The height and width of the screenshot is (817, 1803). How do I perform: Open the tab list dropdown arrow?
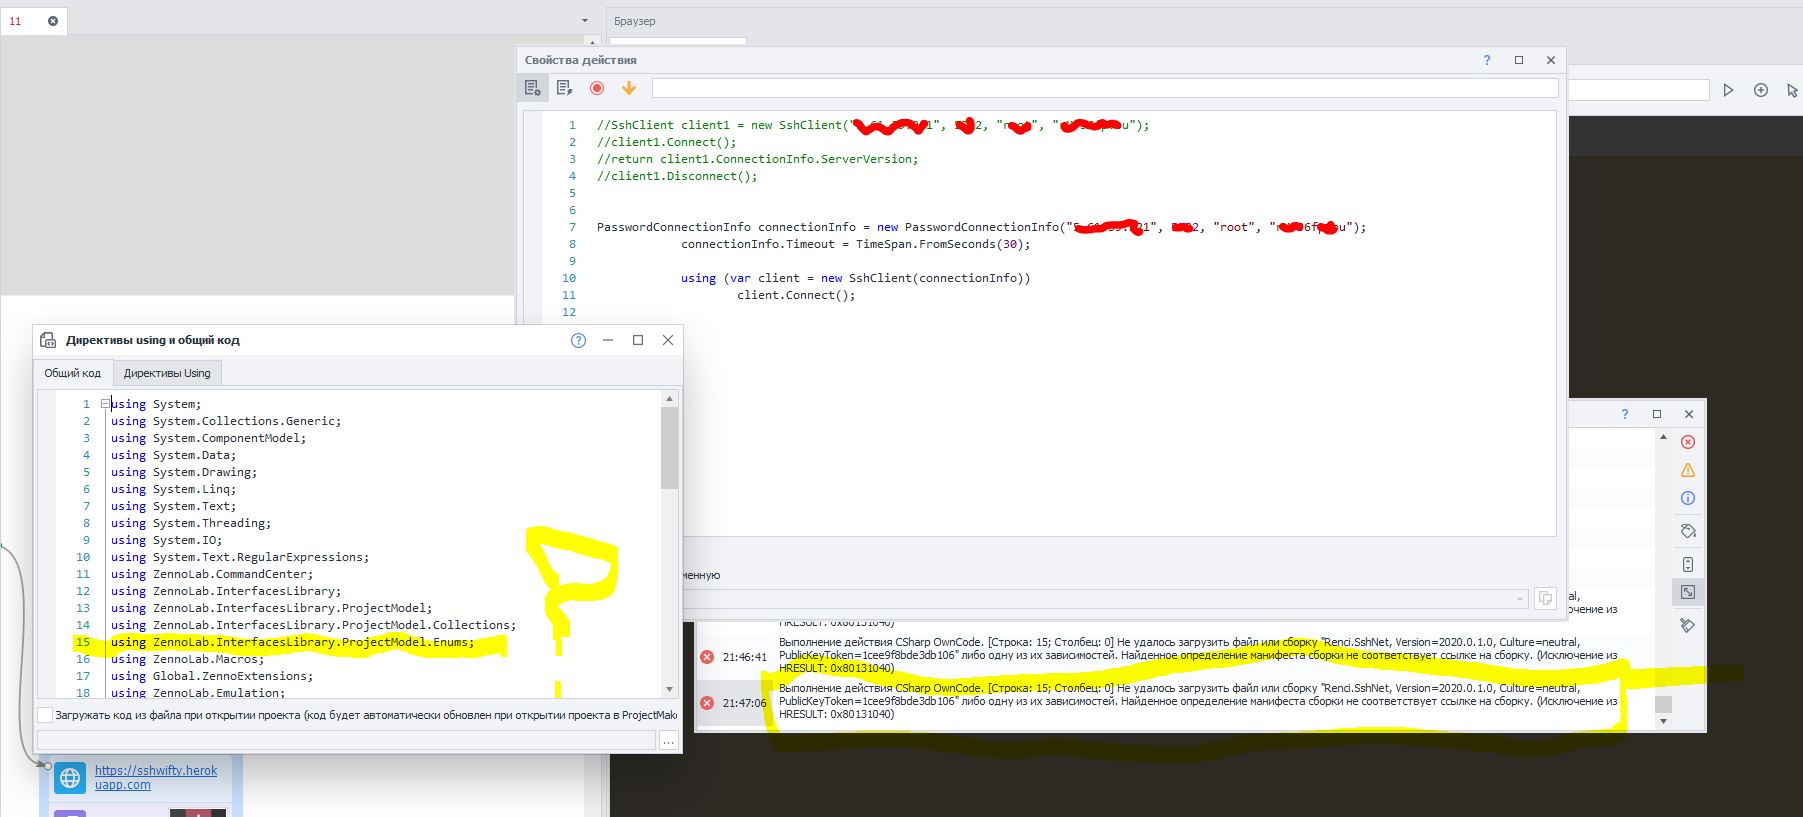(x=585, y=21)
